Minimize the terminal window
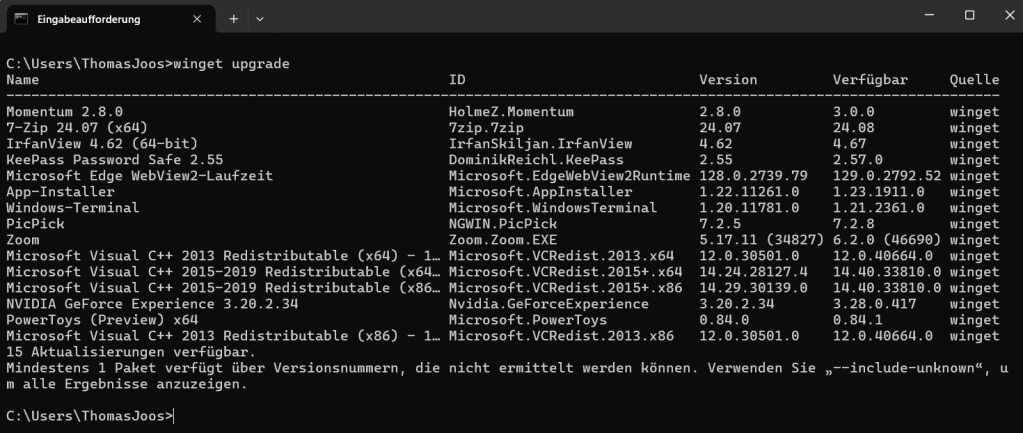 (x=930, y=15)
